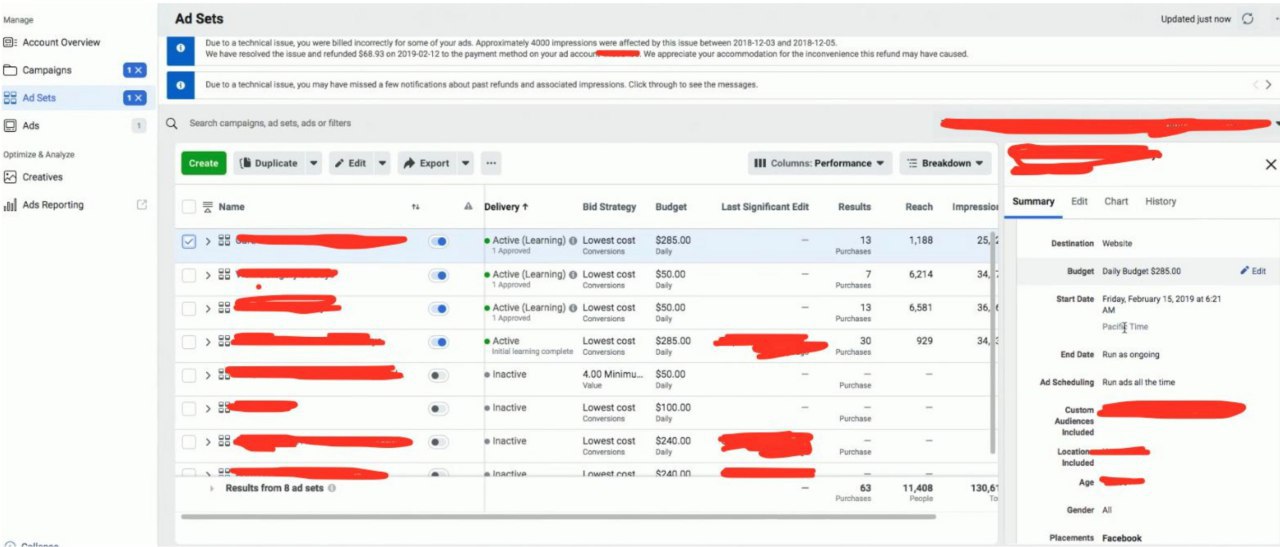Click the Edit button in toolbar

coord(351,163)
